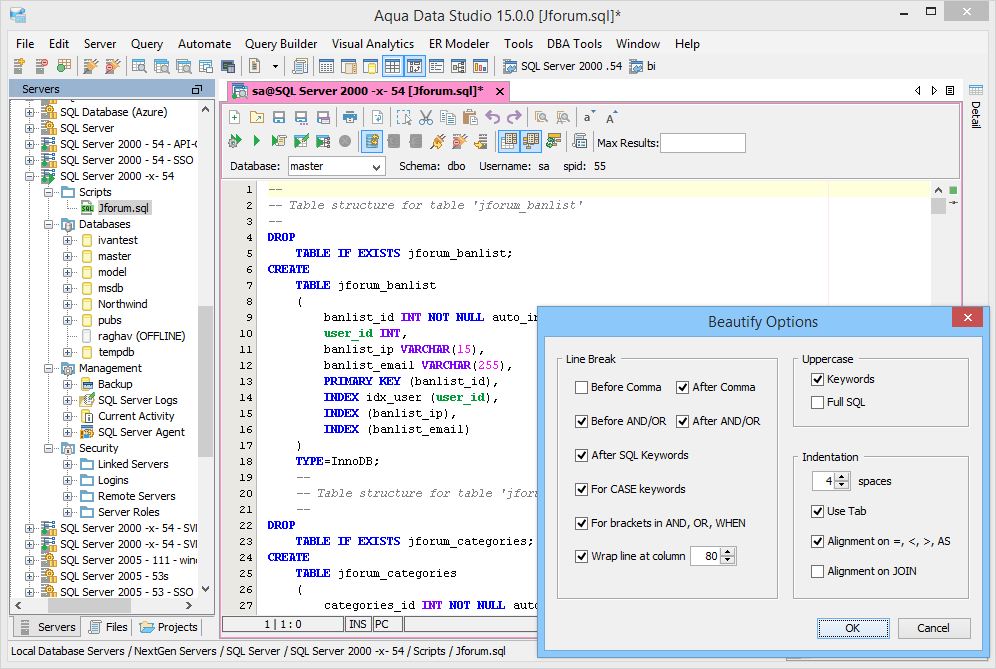
Task: Click the Register Server icon in main toolbar
Action: coord(19,66)
